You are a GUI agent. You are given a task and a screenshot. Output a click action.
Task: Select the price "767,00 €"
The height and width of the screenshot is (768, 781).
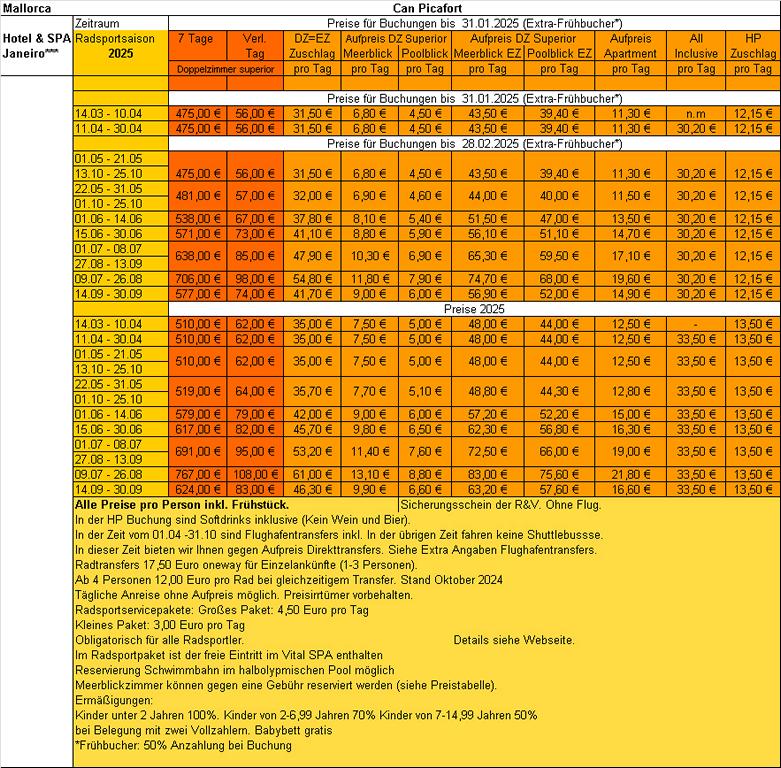click(x=198, y=475)
